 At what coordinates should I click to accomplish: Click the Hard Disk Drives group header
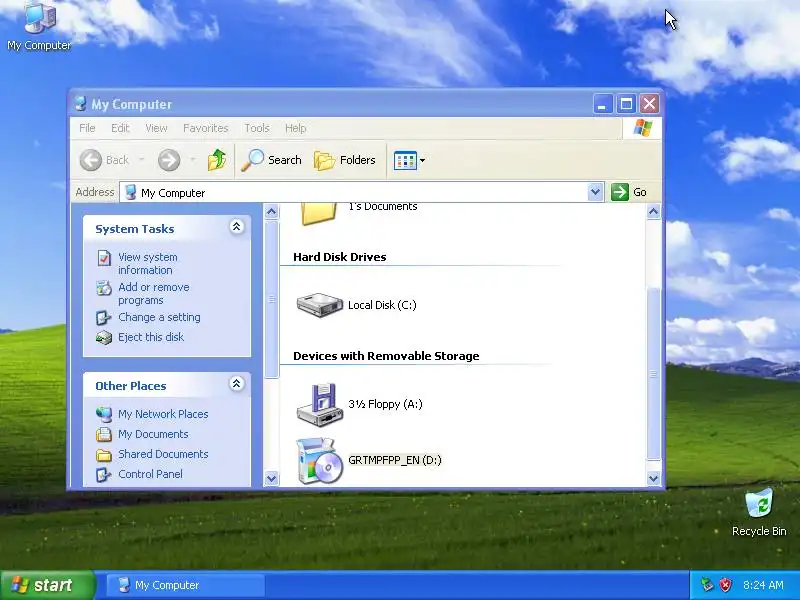coord(340,257)
